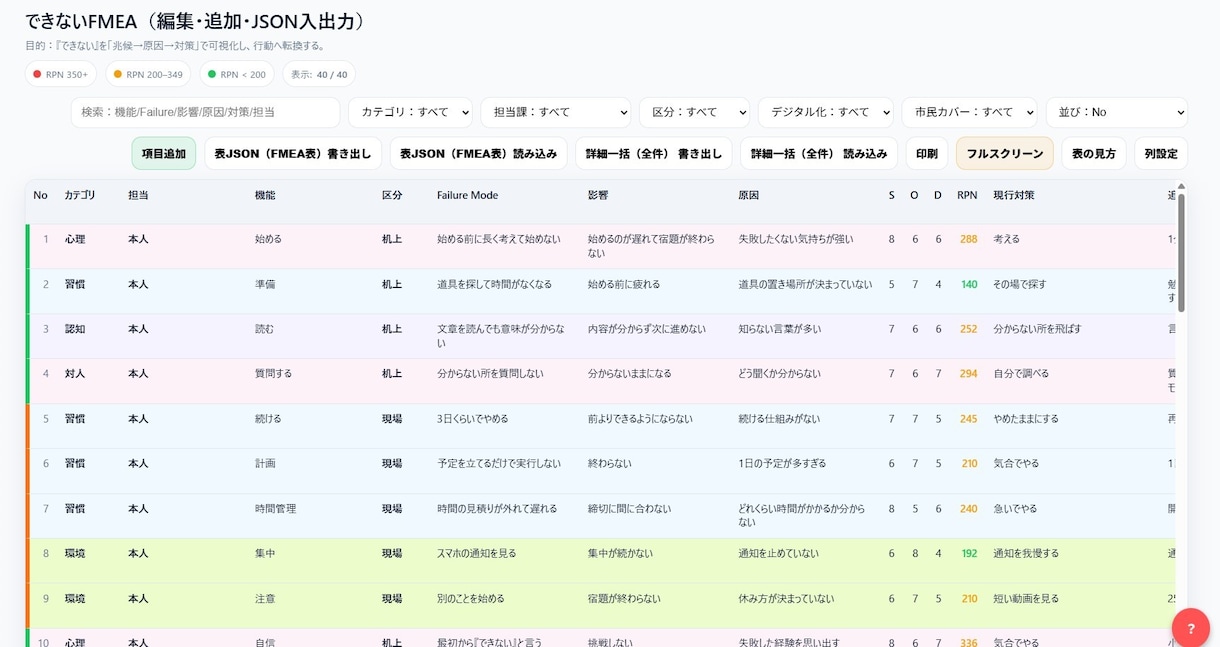Click the table's vertical scrollbar thumb
The image size is (1220, 647).
click(x=1181, y=252)
